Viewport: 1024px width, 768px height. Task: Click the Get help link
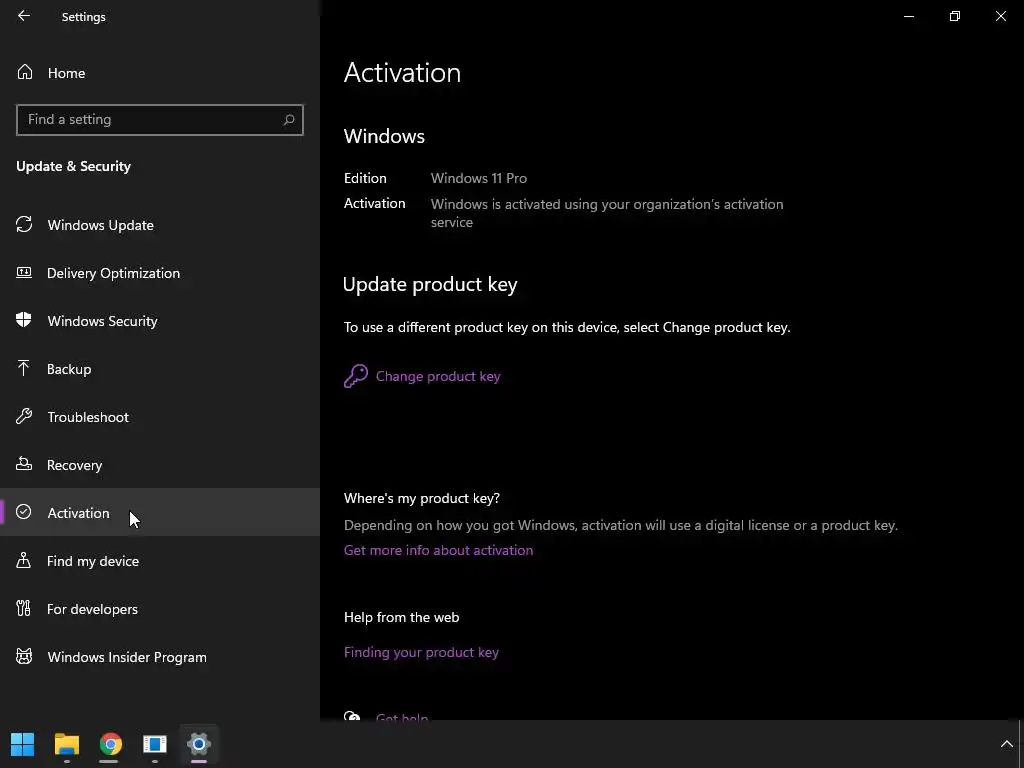coord(402,717)
